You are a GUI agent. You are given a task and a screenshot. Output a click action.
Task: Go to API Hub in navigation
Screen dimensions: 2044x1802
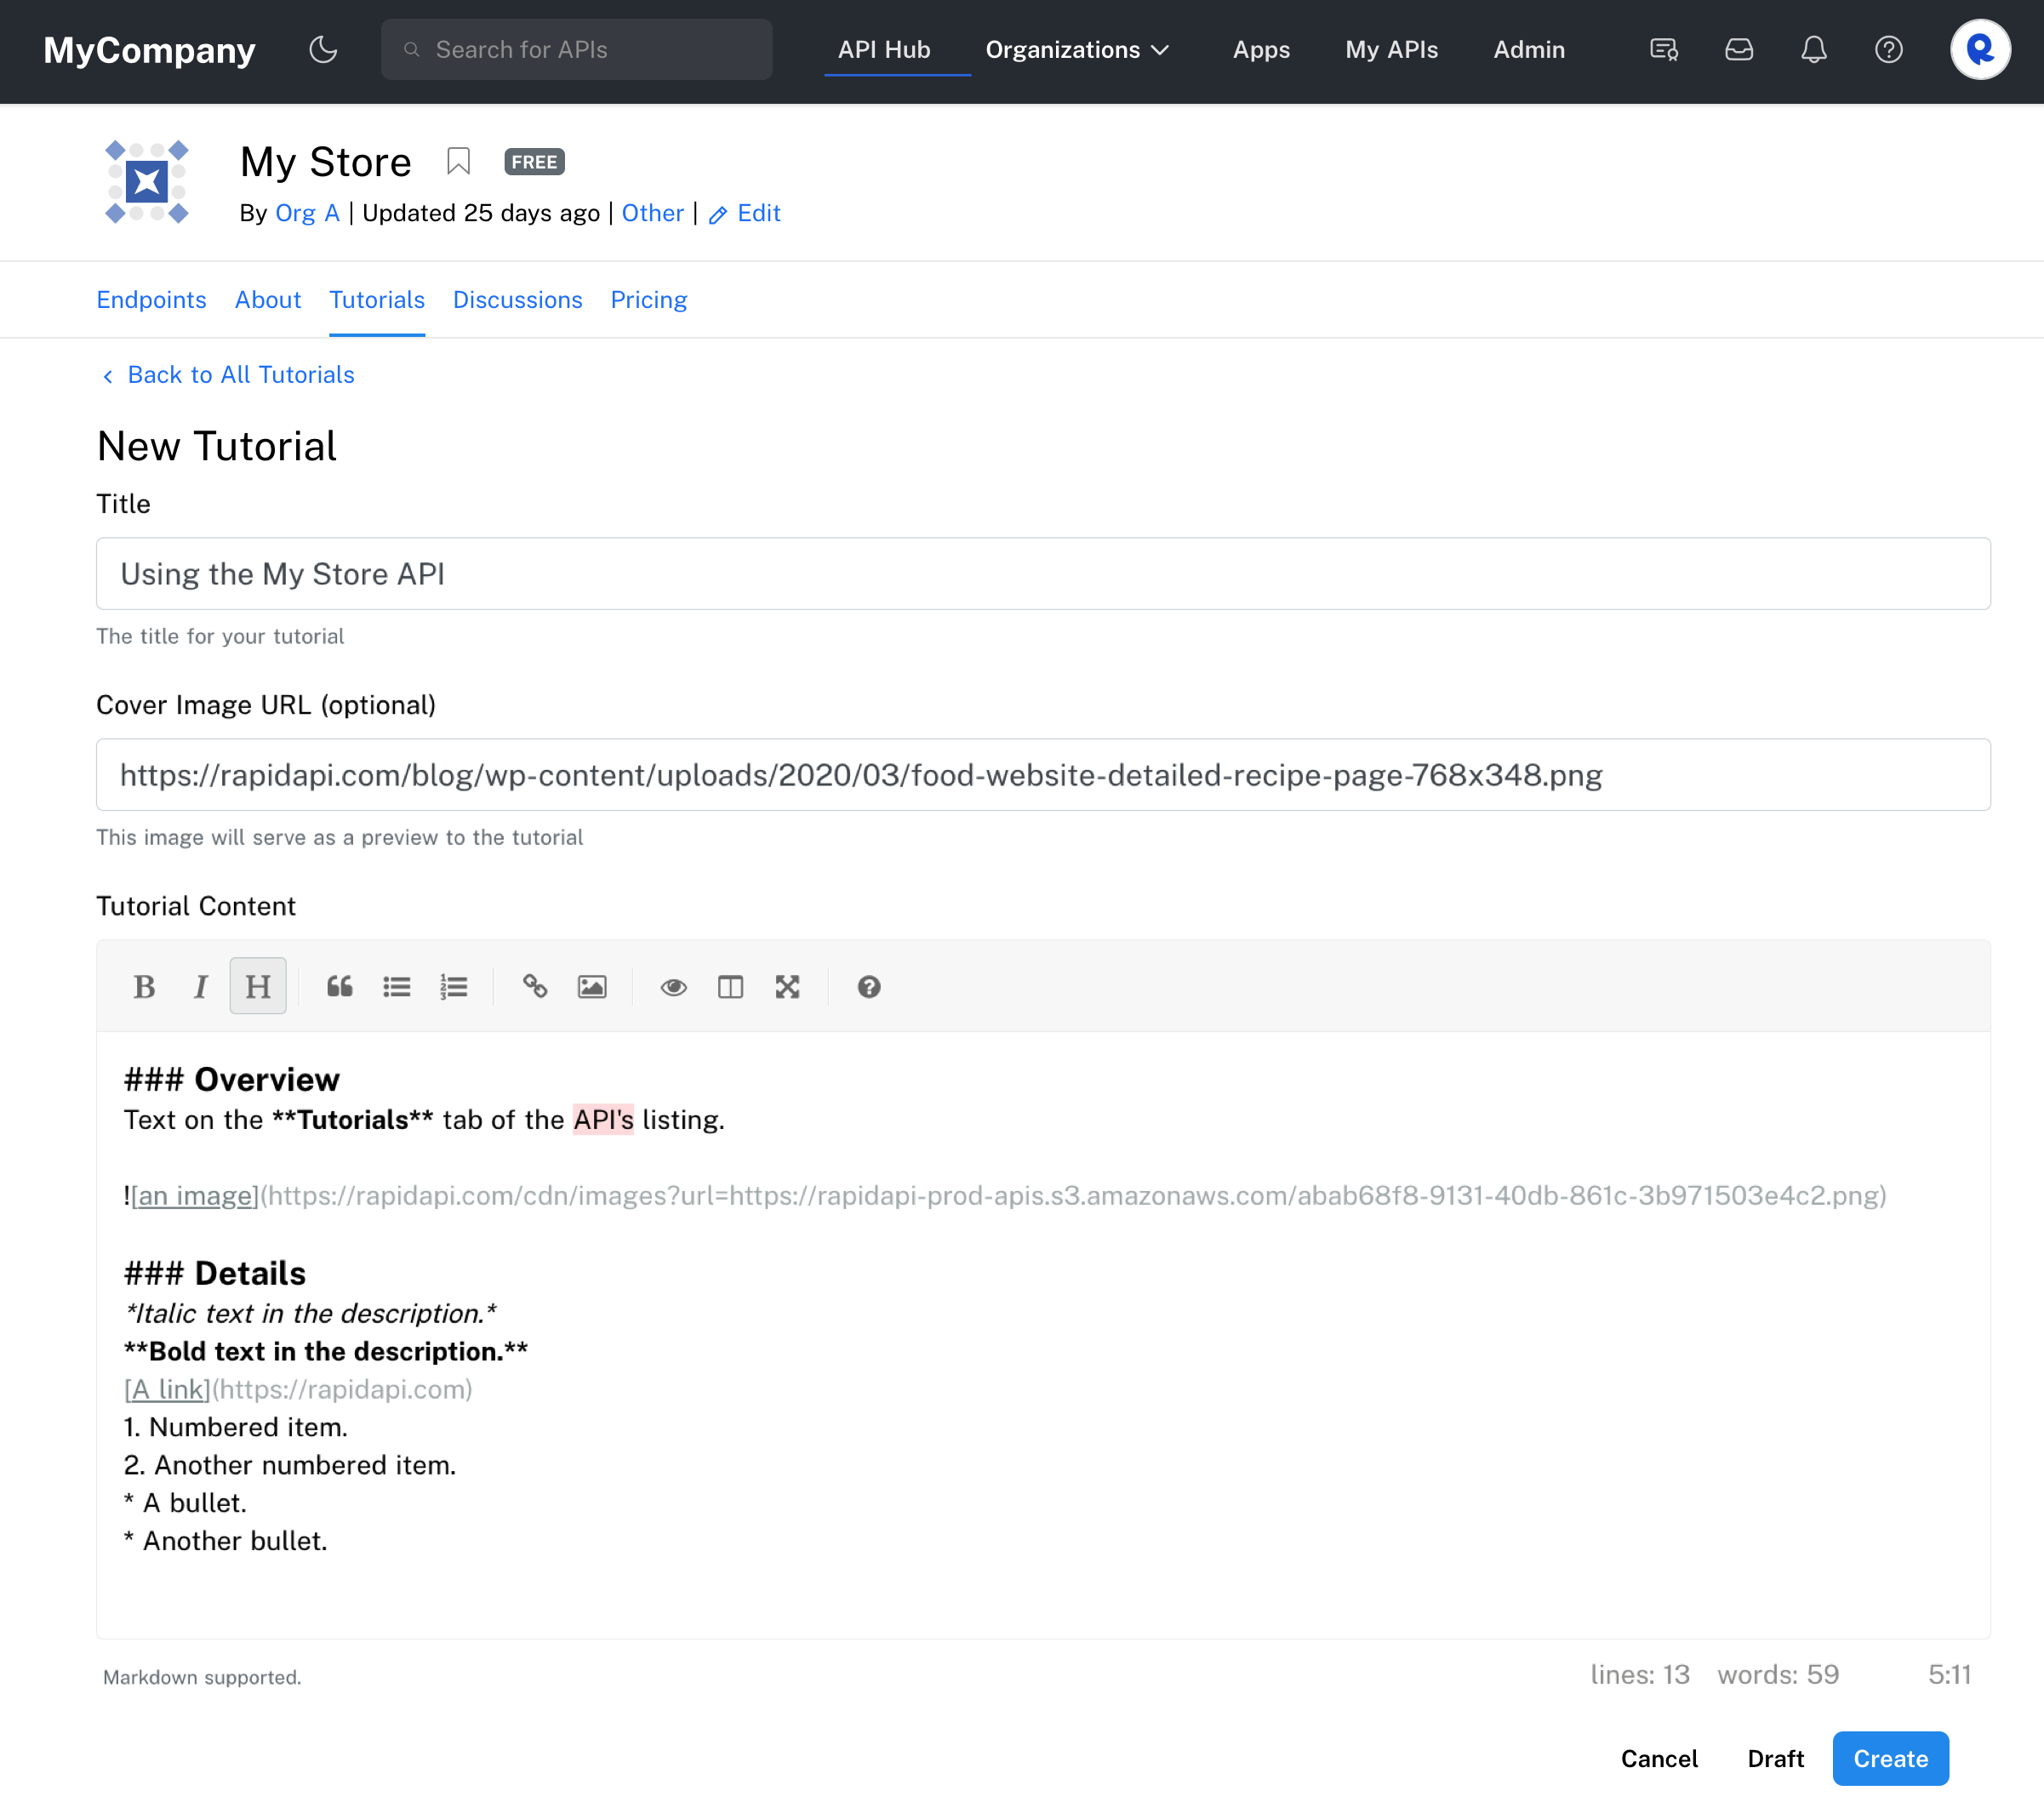884,49
